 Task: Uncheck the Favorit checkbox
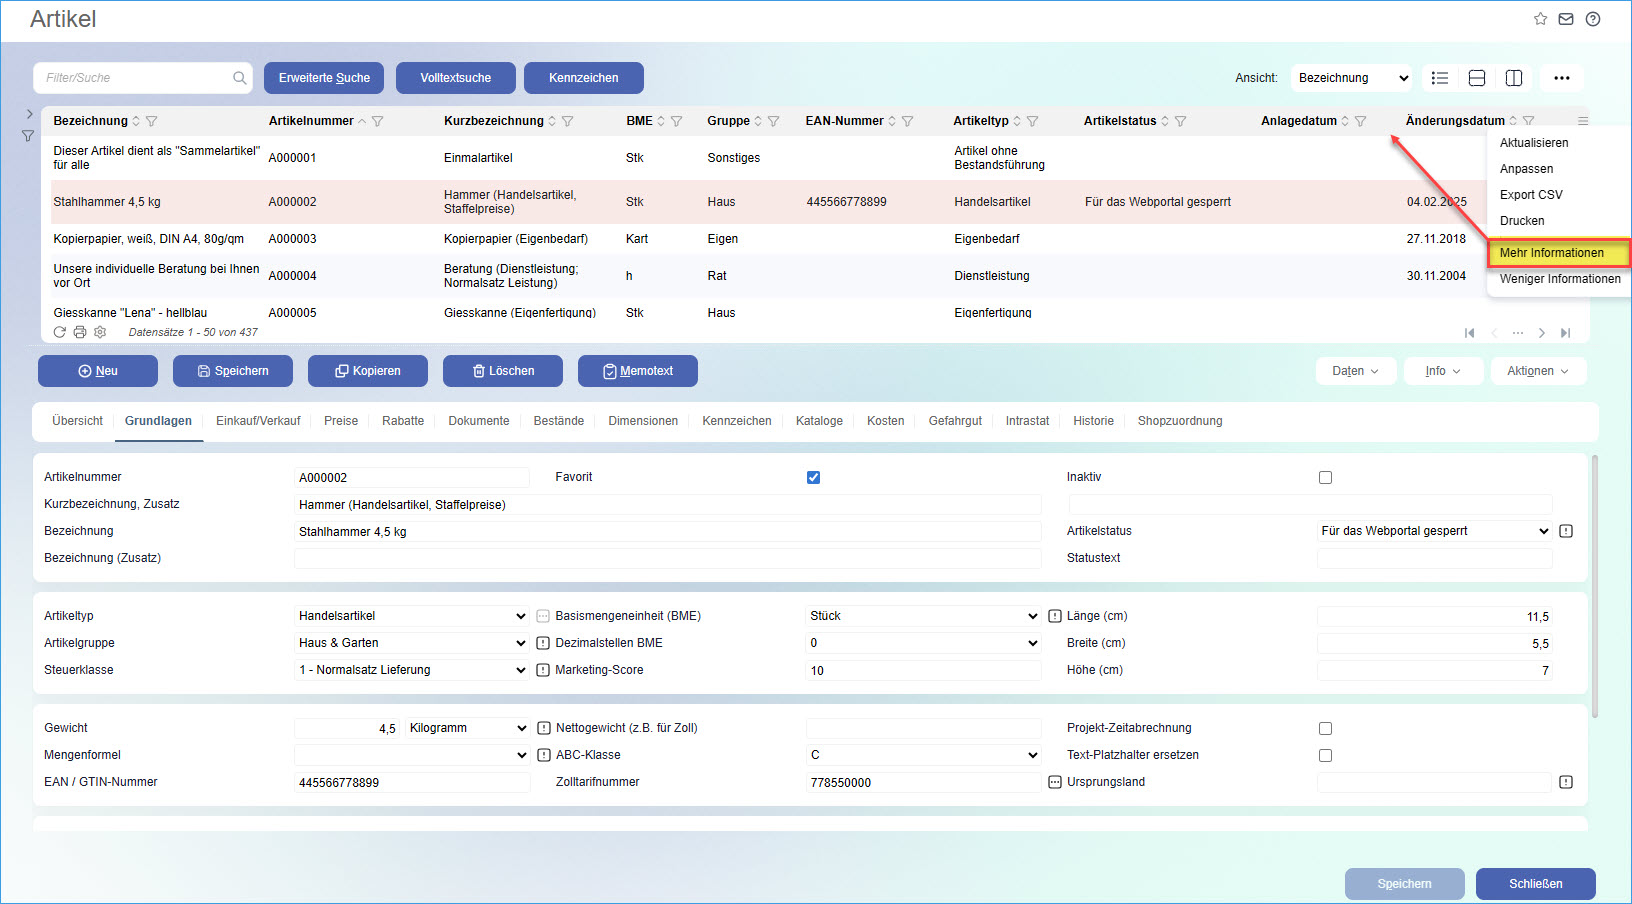pyautogui.click(x=813, y=477)
